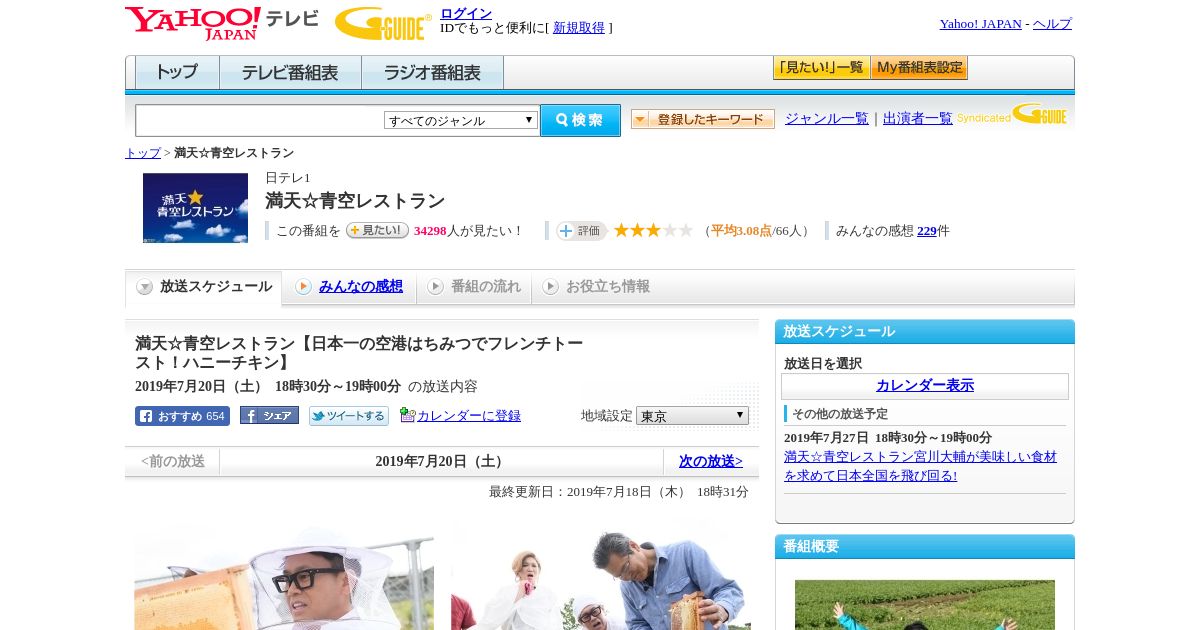Tweet using ツイートする button
1200x630 pixels.
pyautogui.click(x=348, y=416)
